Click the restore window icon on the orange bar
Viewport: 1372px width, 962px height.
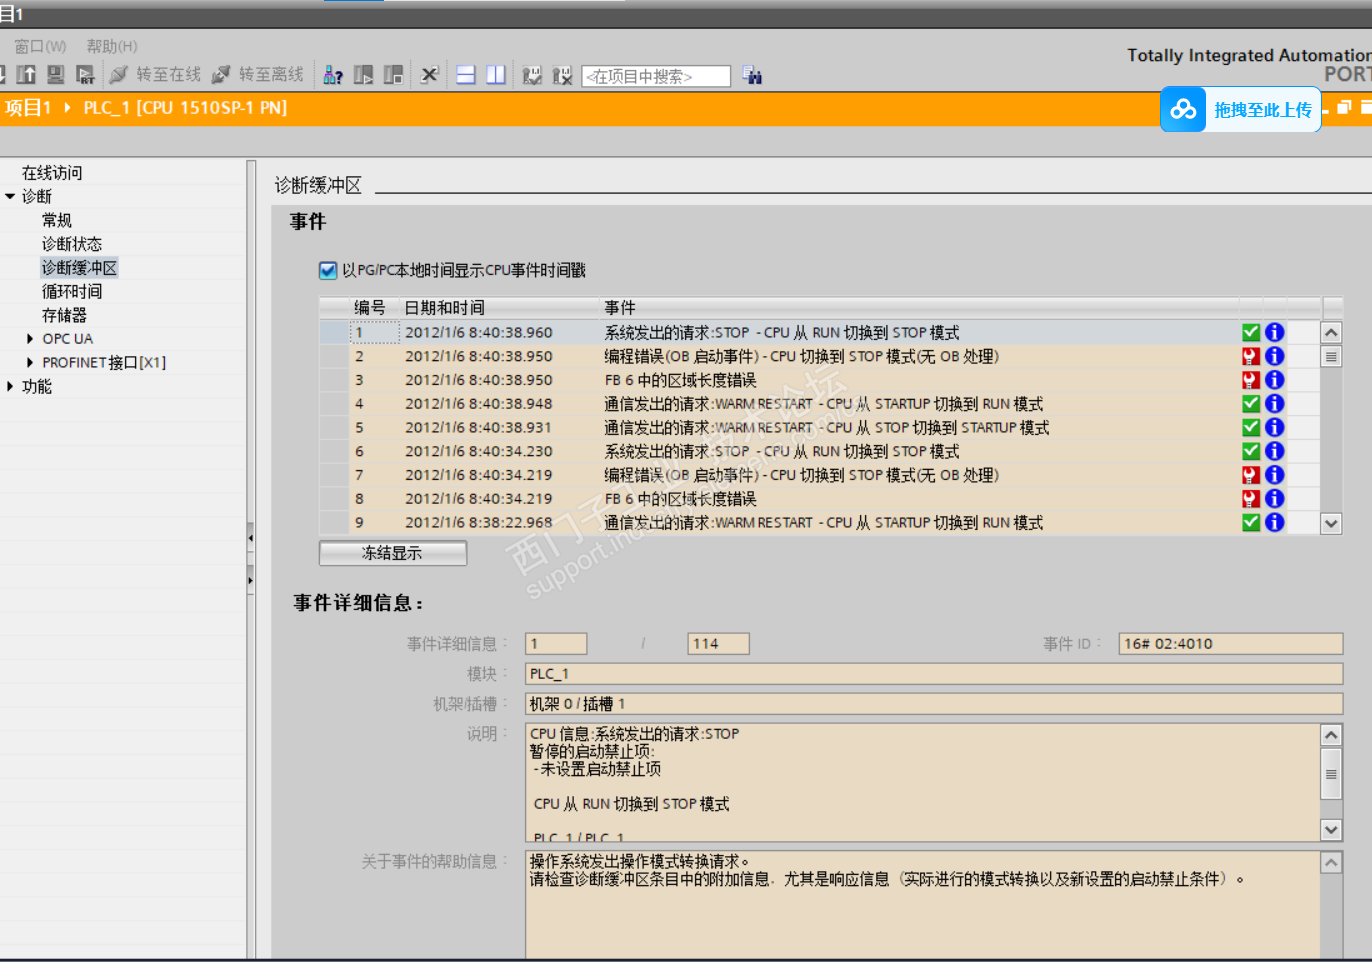1344,107
